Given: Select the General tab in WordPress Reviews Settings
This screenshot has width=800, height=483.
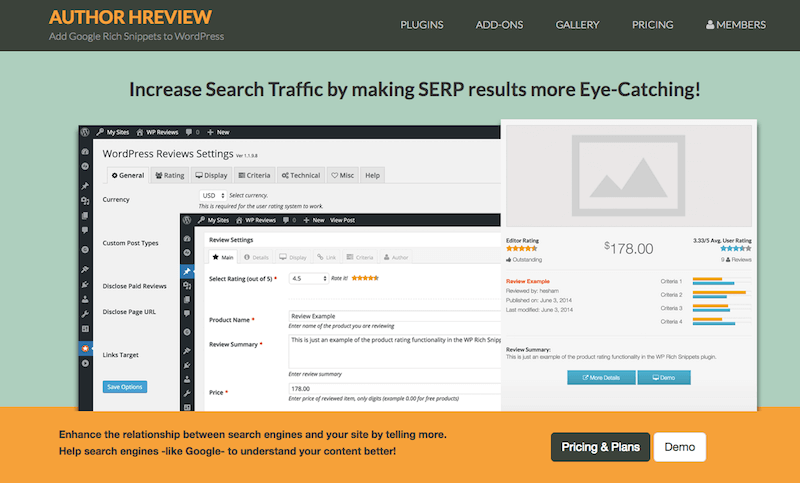Looking at the screenshot, I should click(128, 175).
